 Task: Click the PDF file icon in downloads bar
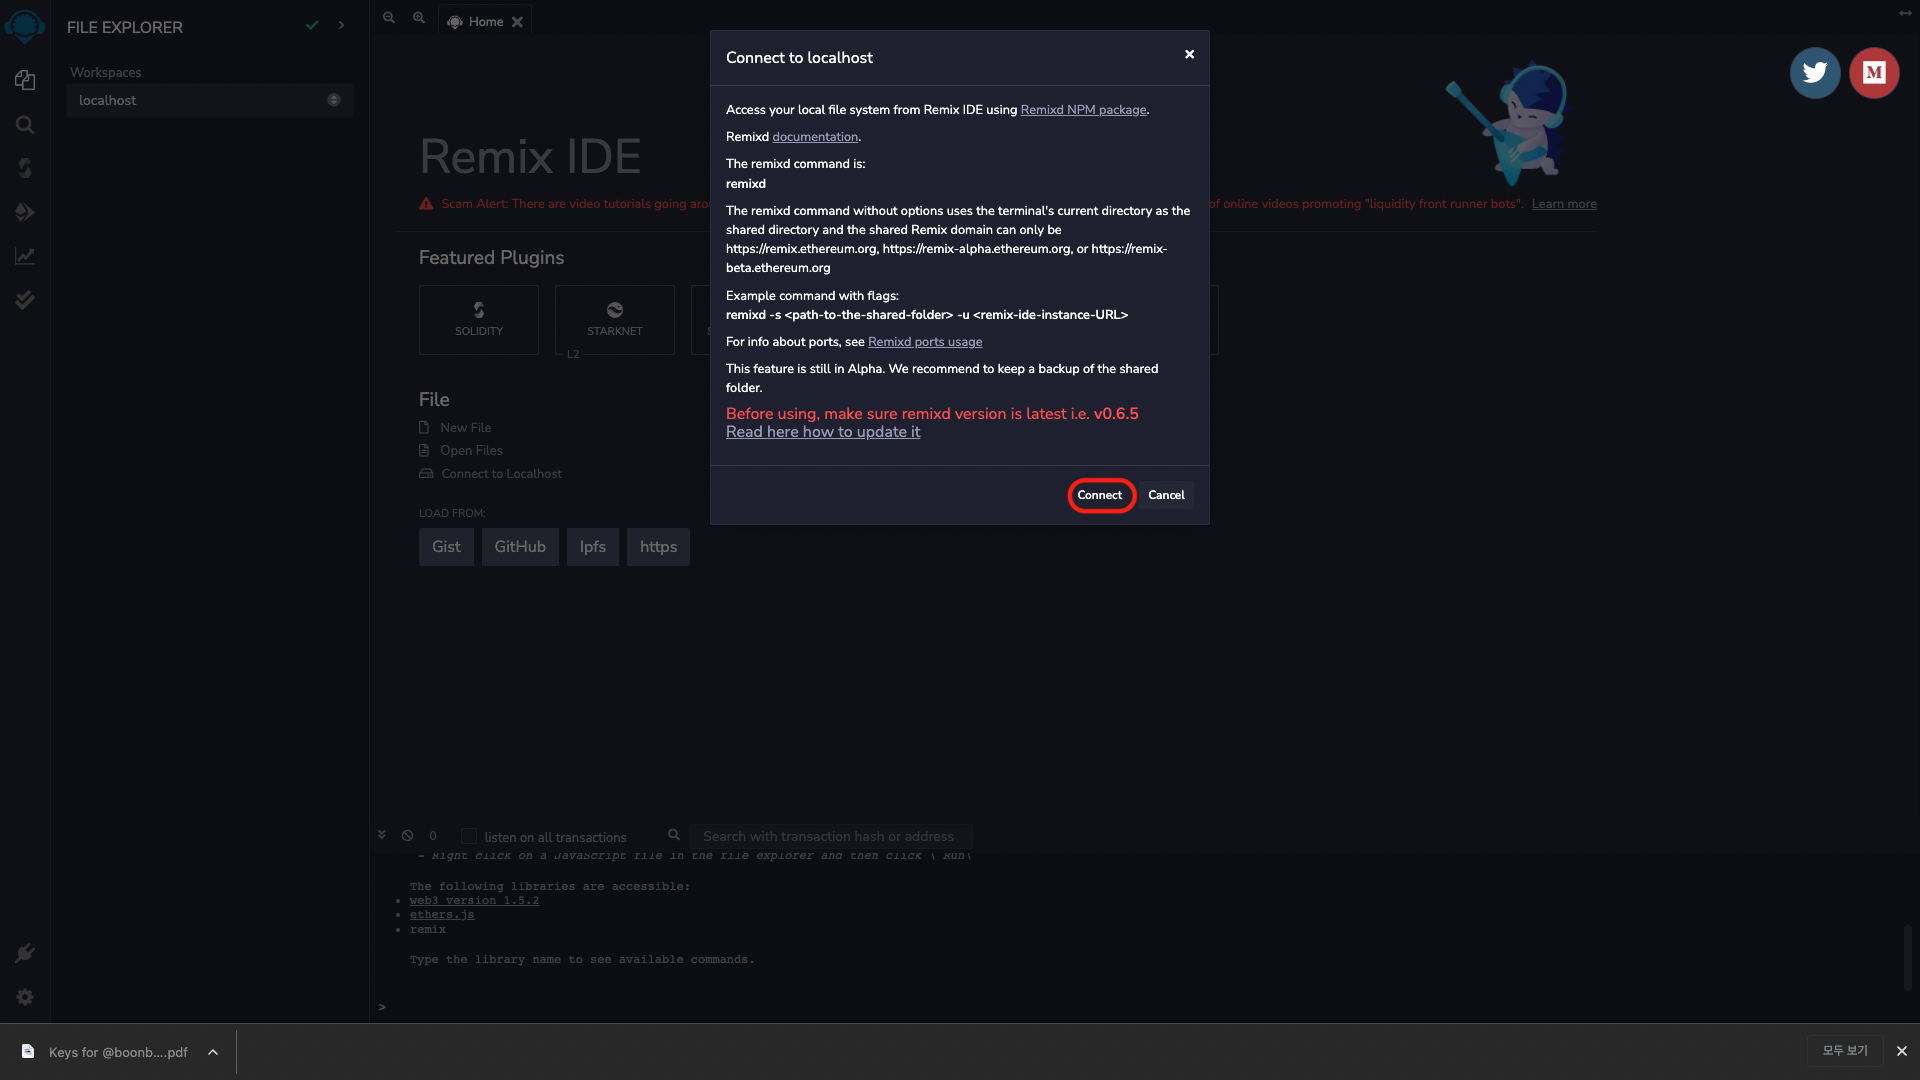28,1051
